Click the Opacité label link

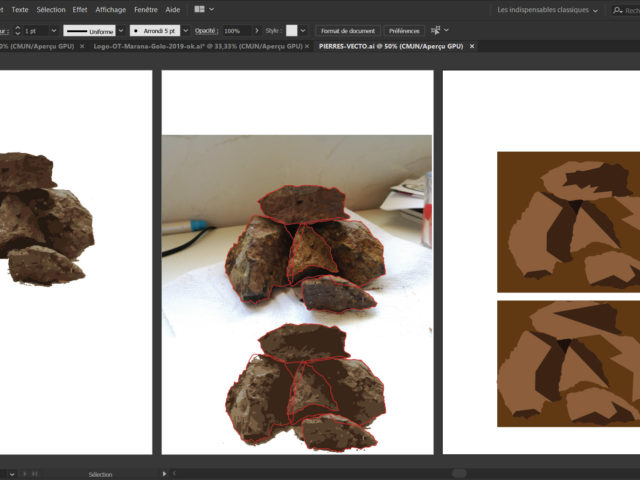205,31
